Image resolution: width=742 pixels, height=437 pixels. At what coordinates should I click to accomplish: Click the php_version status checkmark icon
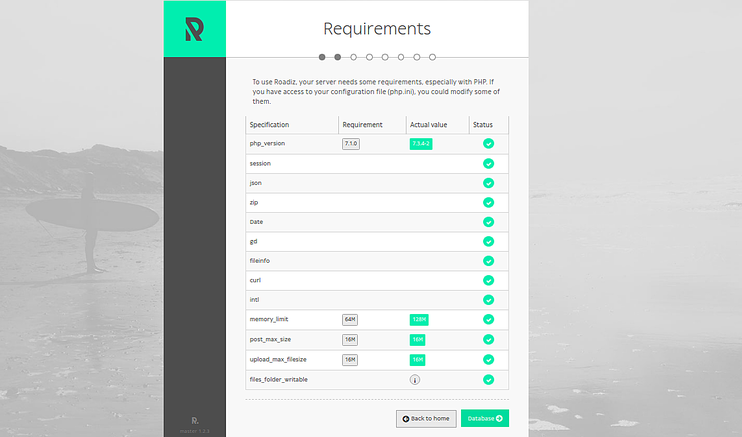click(x=488, y=144)
